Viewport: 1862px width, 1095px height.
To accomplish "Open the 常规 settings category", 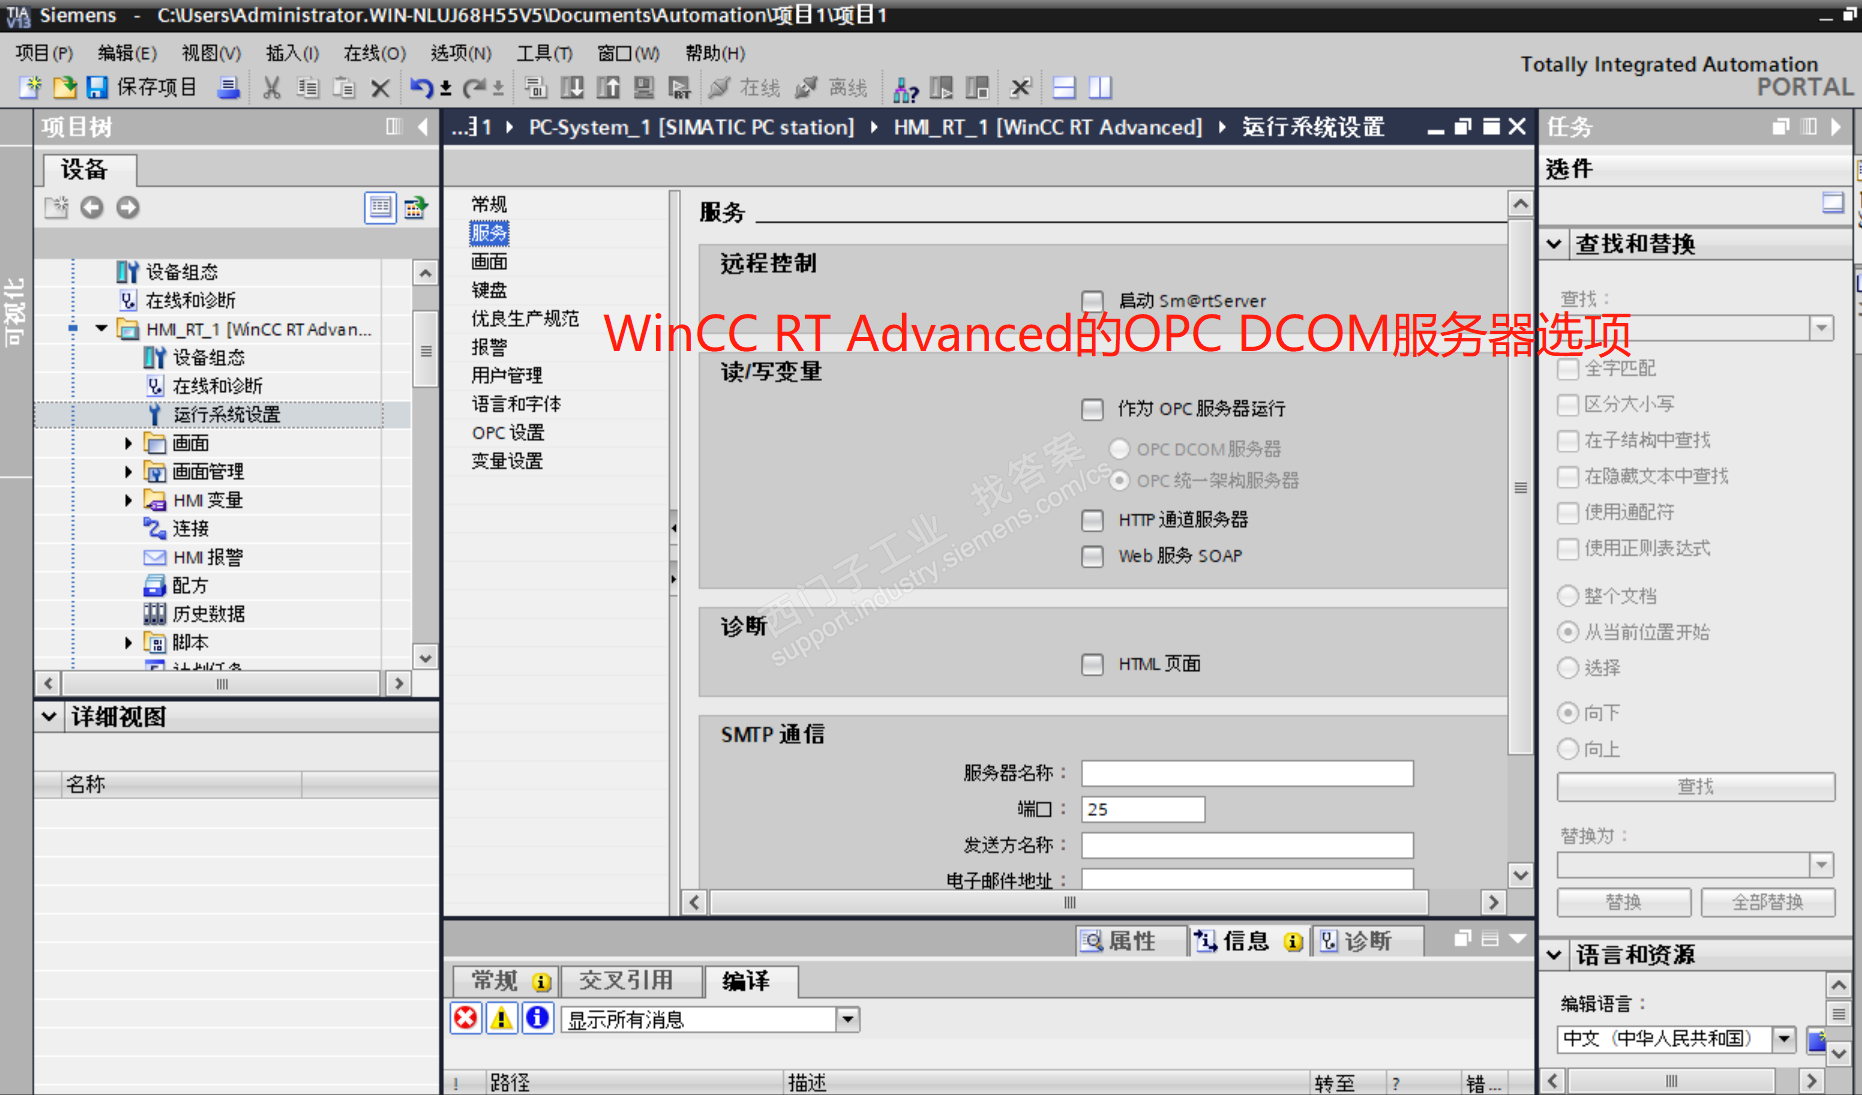I will coord(489,204).
